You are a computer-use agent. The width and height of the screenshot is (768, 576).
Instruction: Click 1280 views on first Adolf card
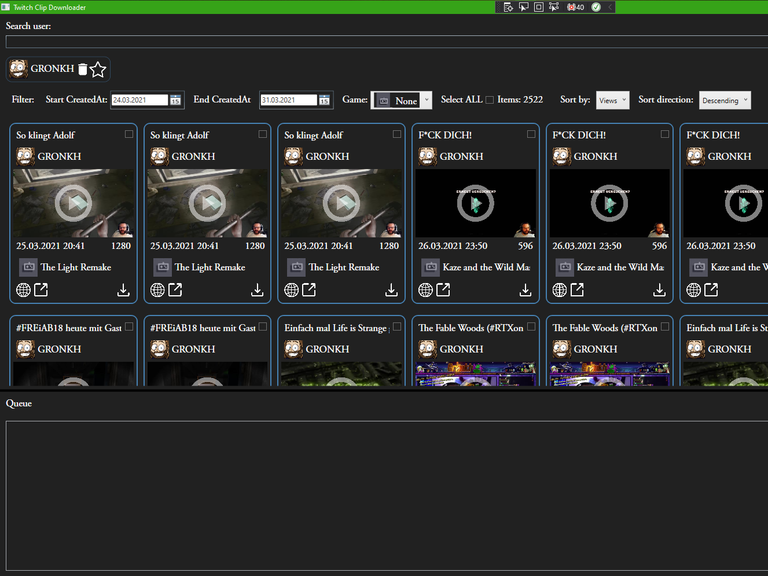tap(121, 246)
